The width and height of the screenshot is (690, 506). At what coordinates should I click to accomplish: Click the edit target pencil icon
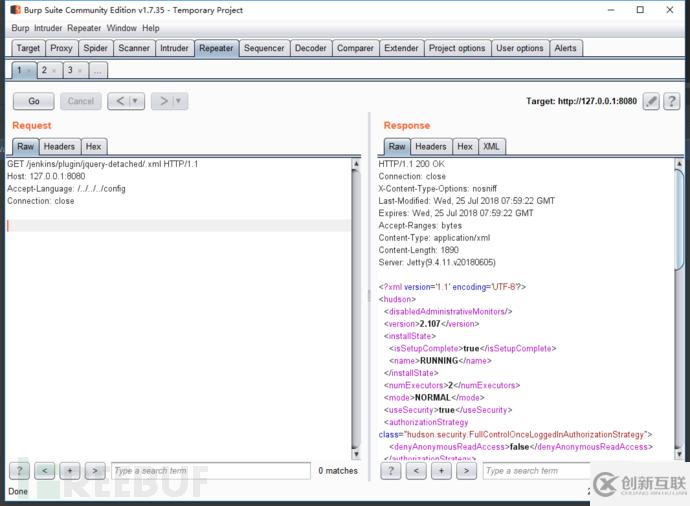pyautogui.click(x=651, y=101)
